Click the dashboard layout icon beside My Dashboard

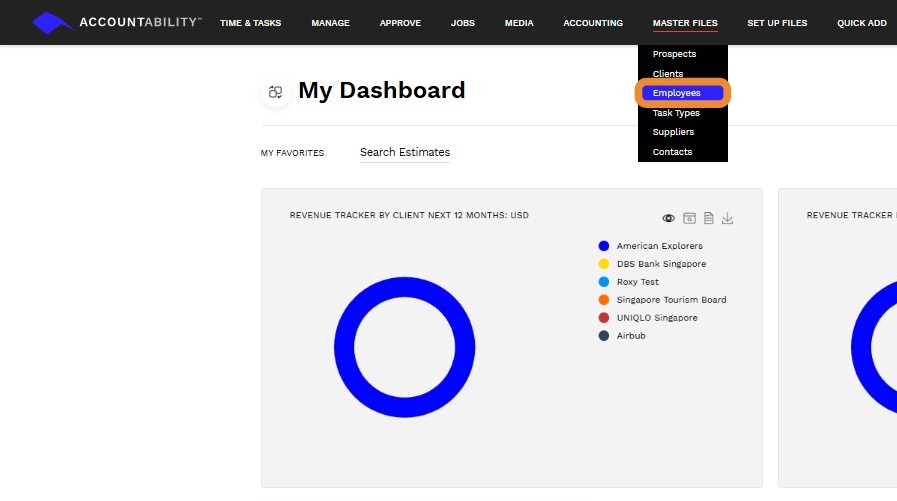(x=276, y=92)
